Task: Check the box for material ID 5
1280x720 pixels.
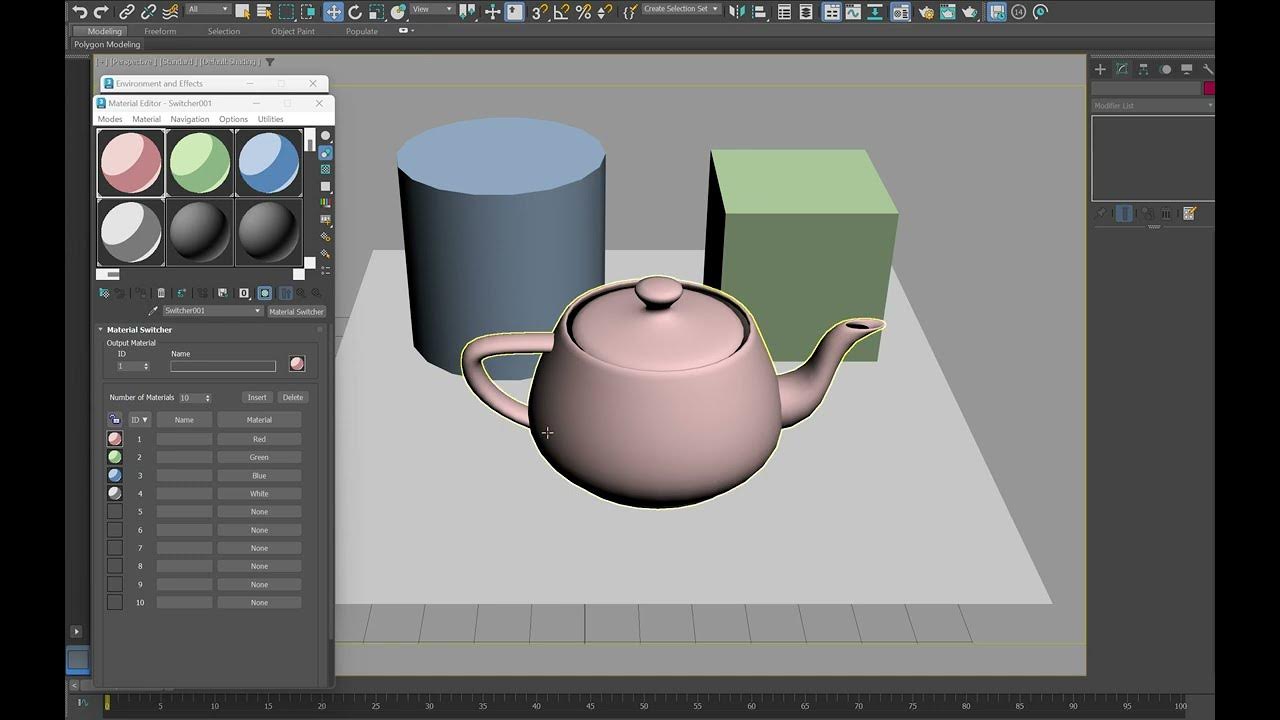Action: [x=115, y=511]
